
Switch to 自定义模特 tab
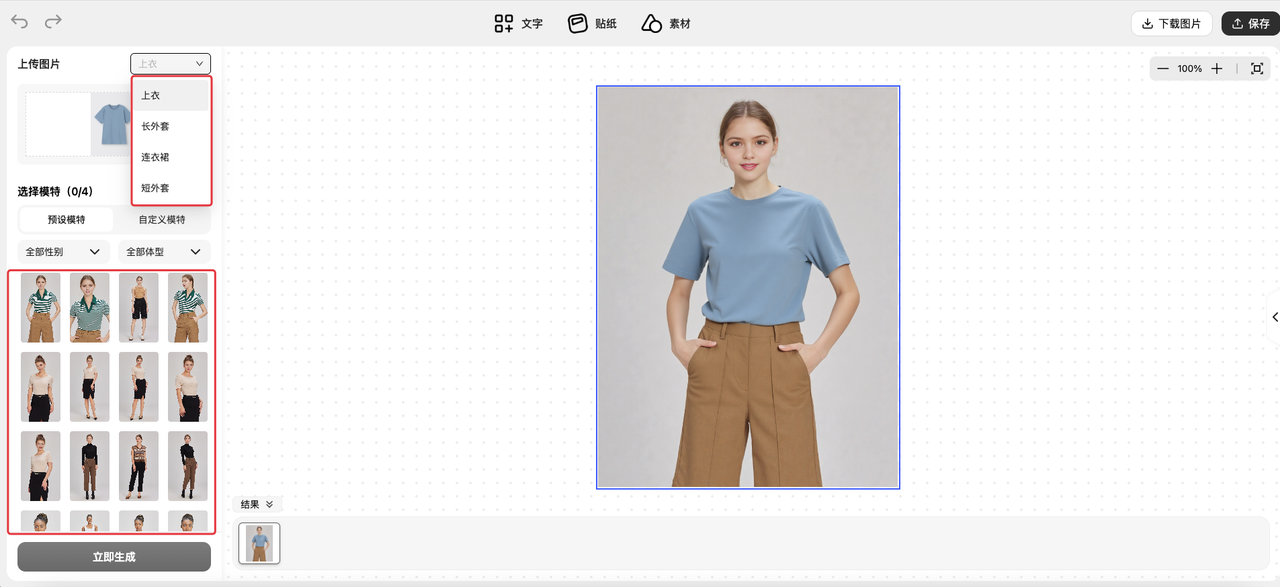[162, 219]
